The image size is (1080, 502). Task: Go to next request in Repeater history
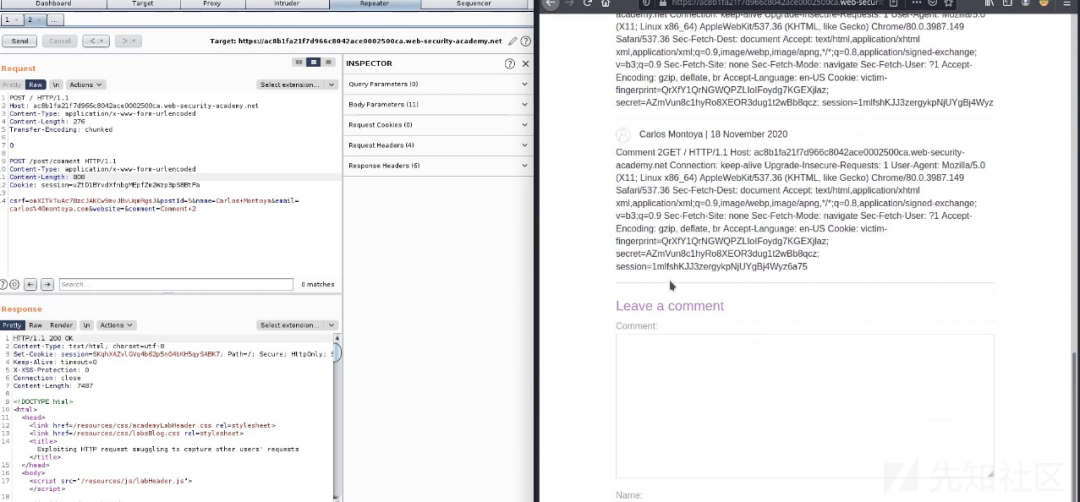pos(128,41)
